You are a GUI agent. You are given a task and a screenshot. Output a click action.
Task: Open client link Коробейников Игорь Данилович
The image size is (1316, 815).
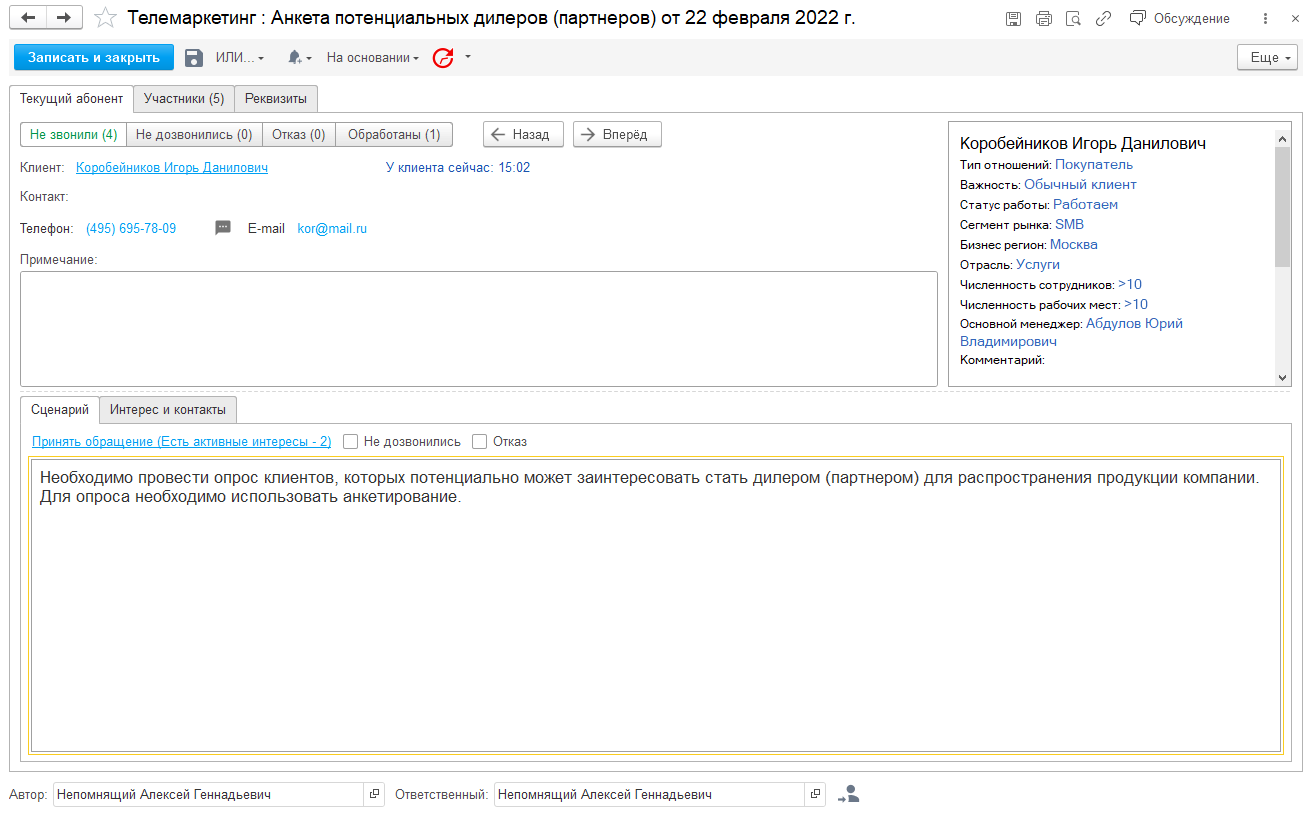[x=172, y=168]
